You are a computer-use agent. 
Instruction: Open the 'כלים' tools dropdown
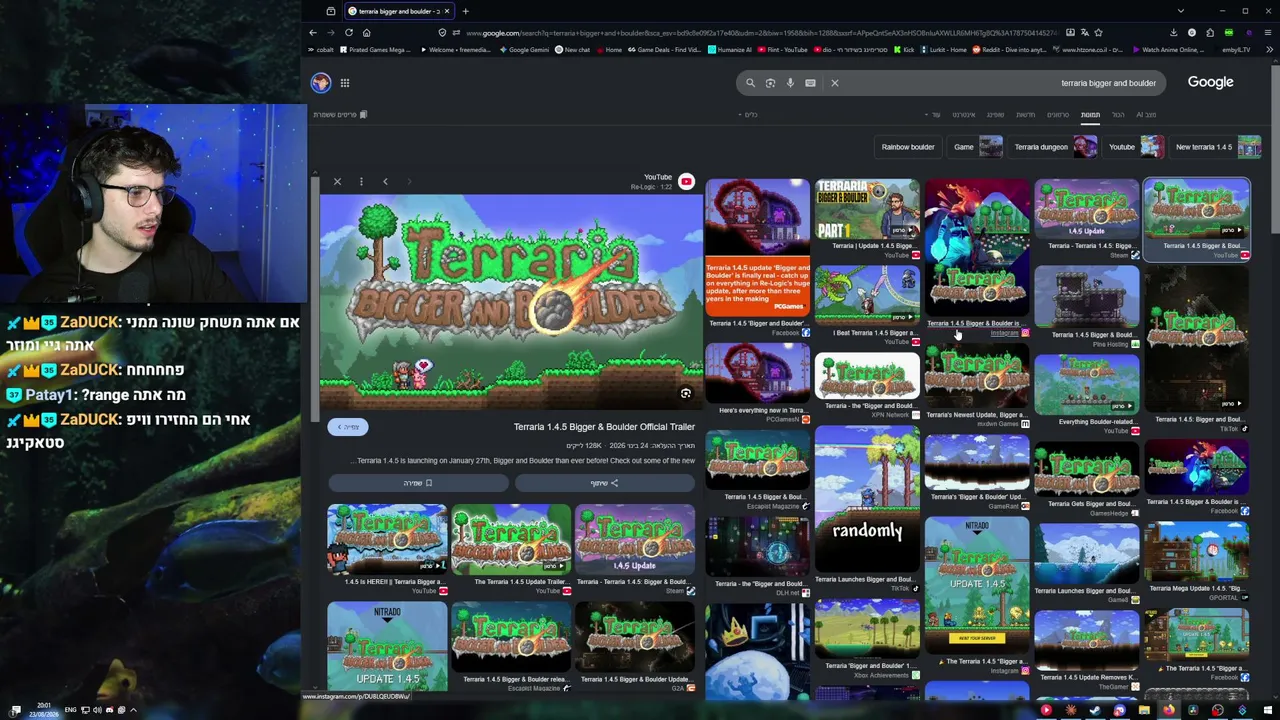[x=747, y=115]
